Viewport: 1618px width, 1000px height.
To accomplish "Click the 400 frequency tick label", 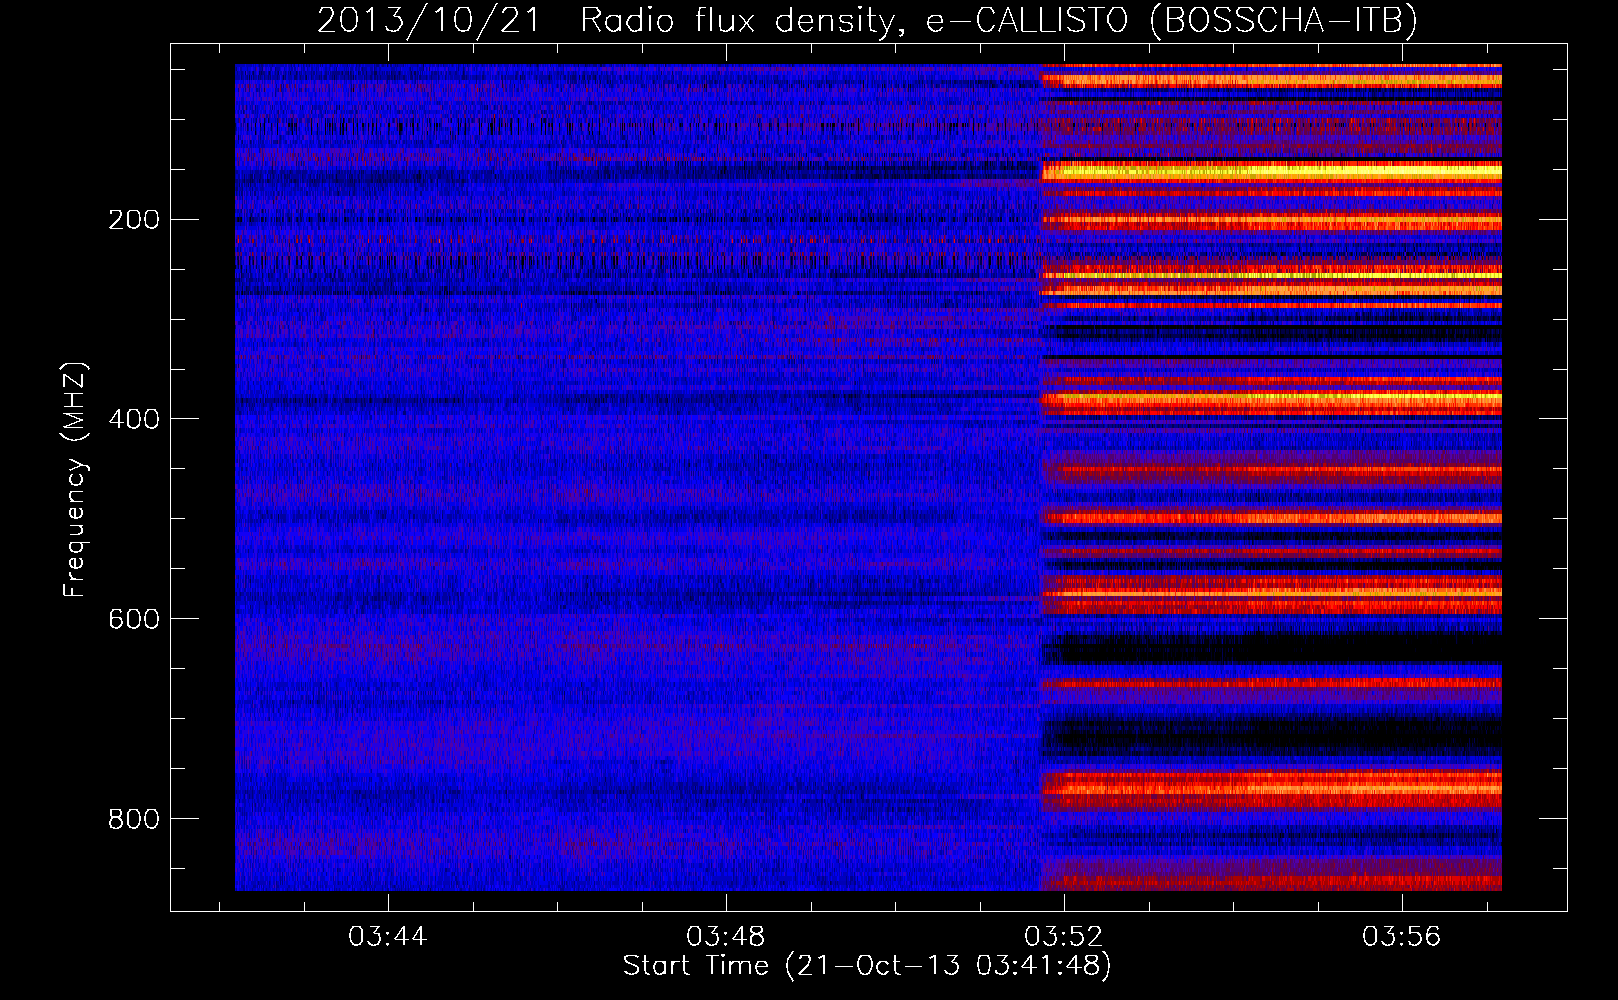I will coord(133,419).
